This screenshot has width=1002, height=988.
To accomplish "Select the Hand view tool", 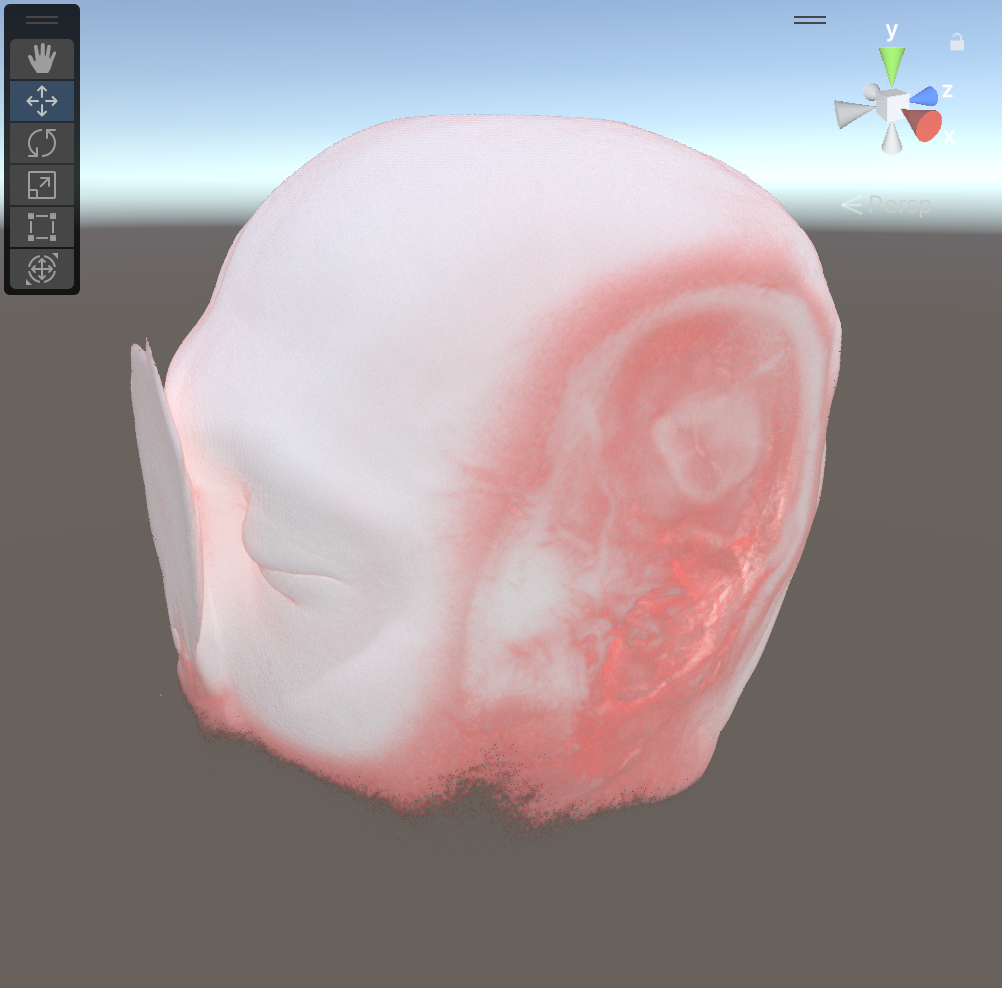I will pos(42,60).
